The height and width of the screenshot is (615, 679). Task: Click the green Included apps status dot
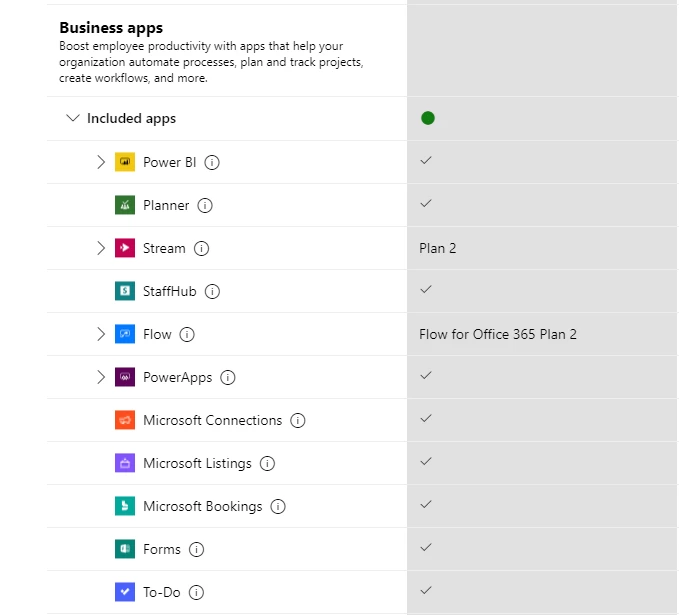click(428, 118)
